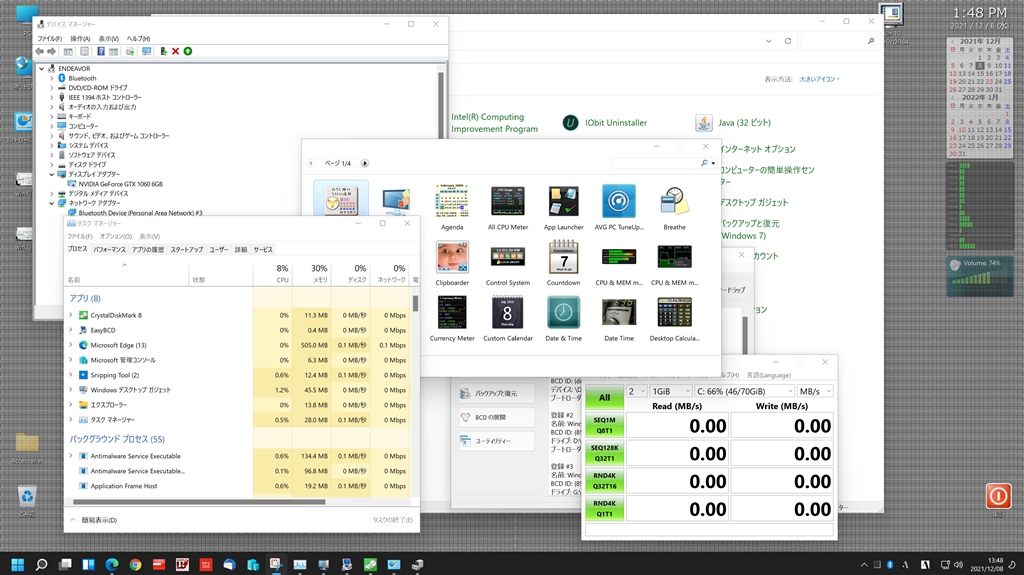1024x575 pixels.
Task: Open Google Chrome from the taskbar
Action: (x=135, y=565)
